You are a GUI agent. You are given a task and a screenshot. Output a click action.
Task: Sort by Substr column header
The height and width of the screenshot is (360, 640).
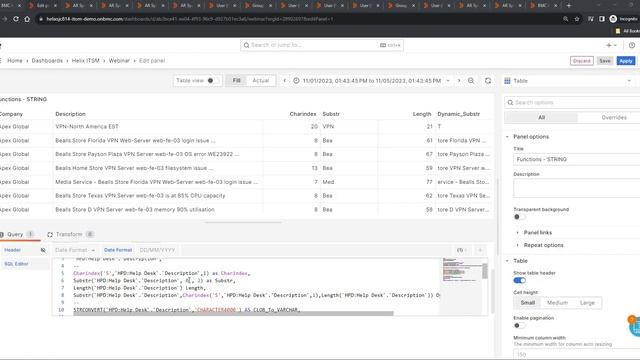[331, 114]
